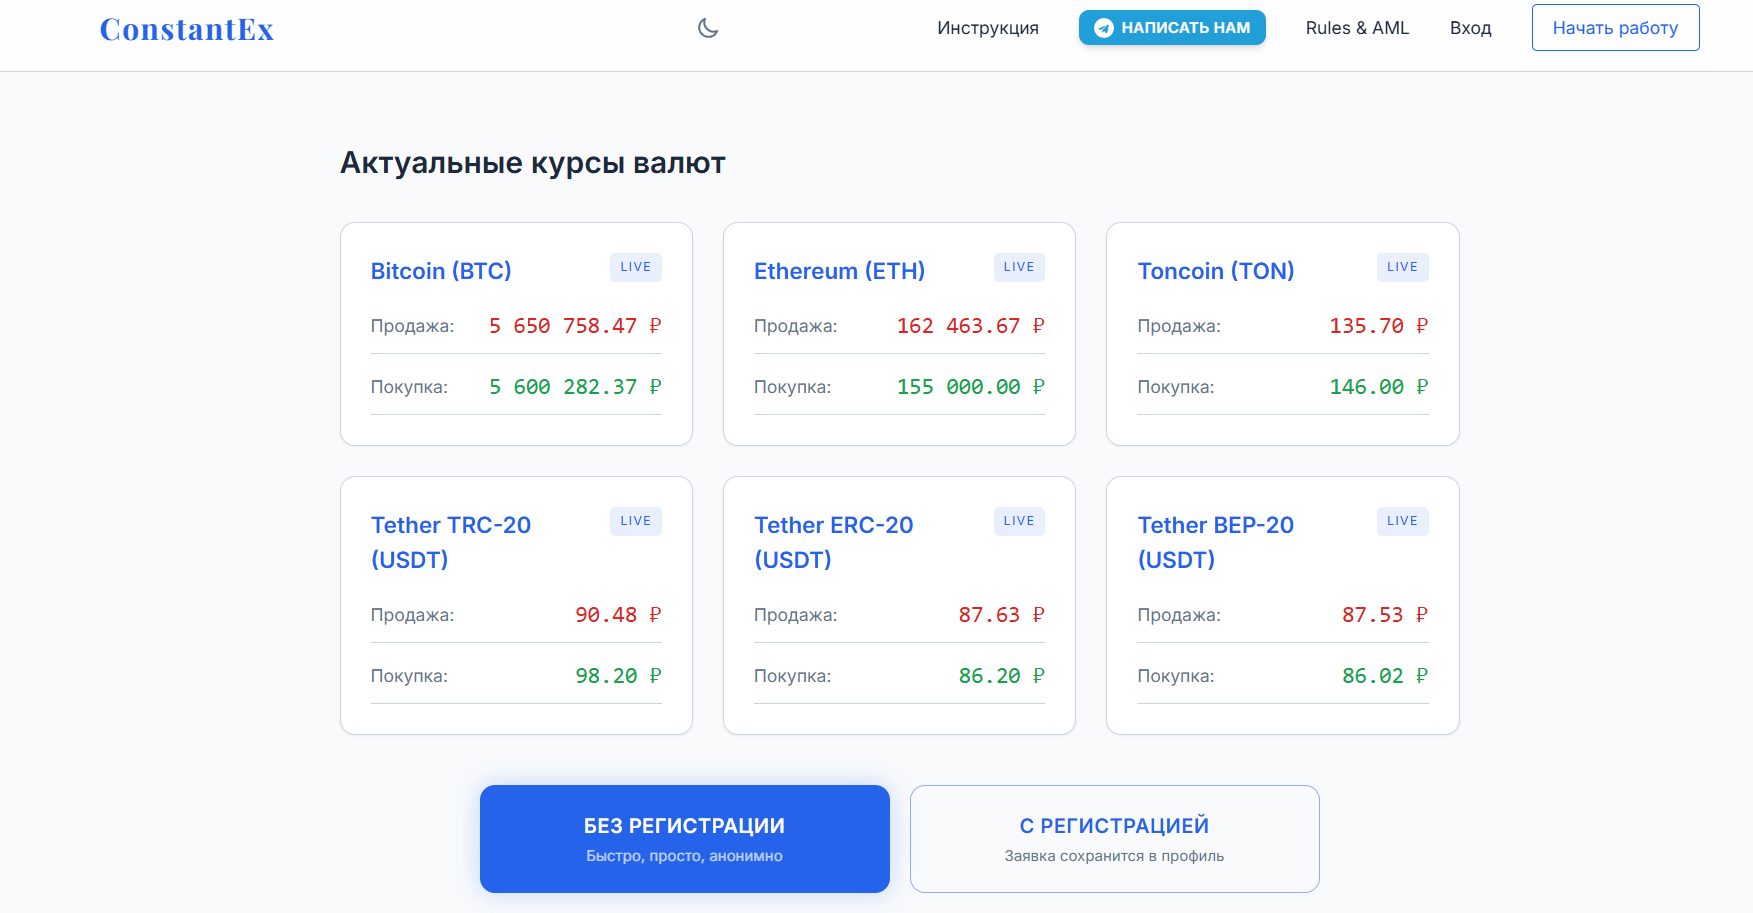Image resolution: width=1753 pixels, height=913 pixels.
Task: Click Продажа label in Bitcoin card
Action: click(412, 326)
